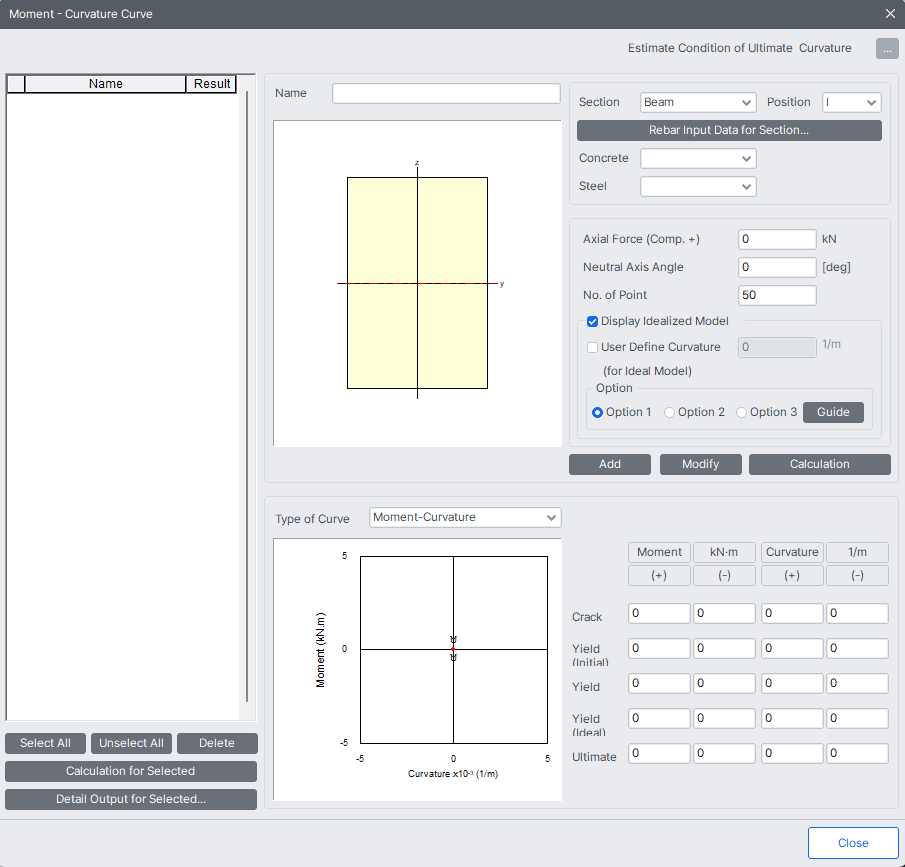905x867 pixels.
Task: Click the ellipsis button beside Estimate Condition of Ultimate Curvature
Action: tap(886, 48)
